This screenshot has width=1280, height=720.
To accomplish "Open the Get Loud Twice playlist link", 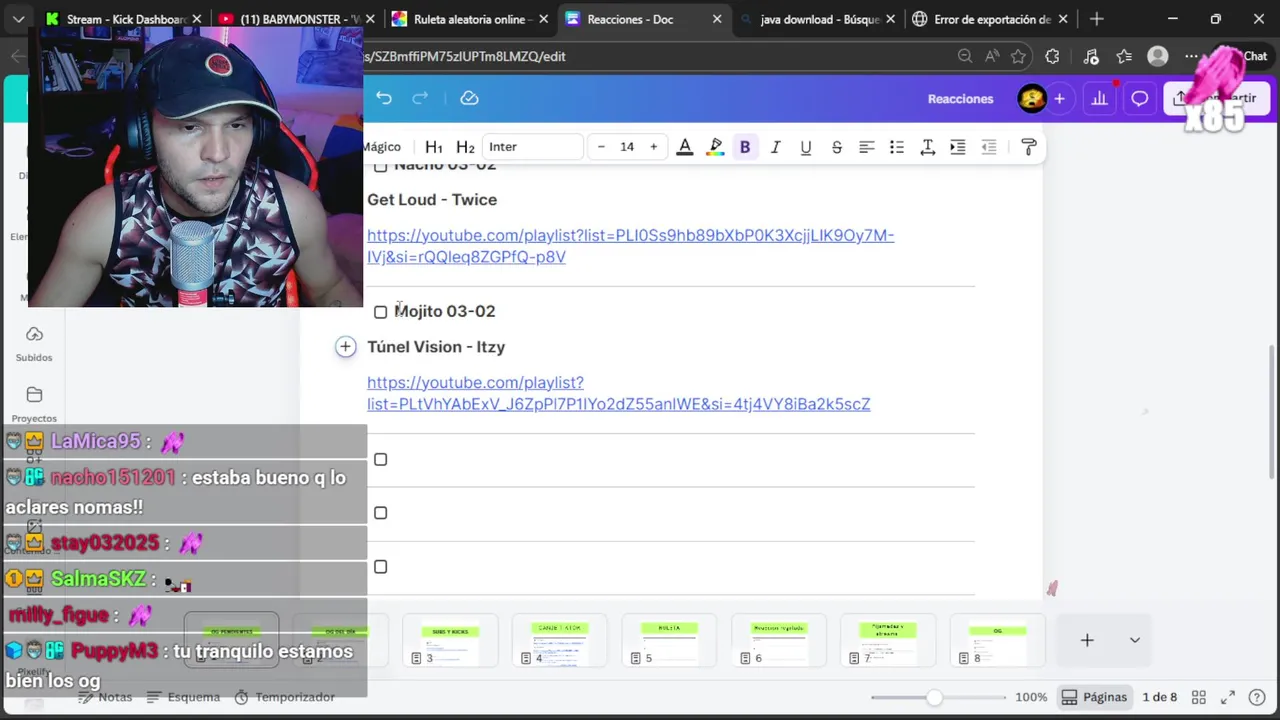I will point(630,246).
